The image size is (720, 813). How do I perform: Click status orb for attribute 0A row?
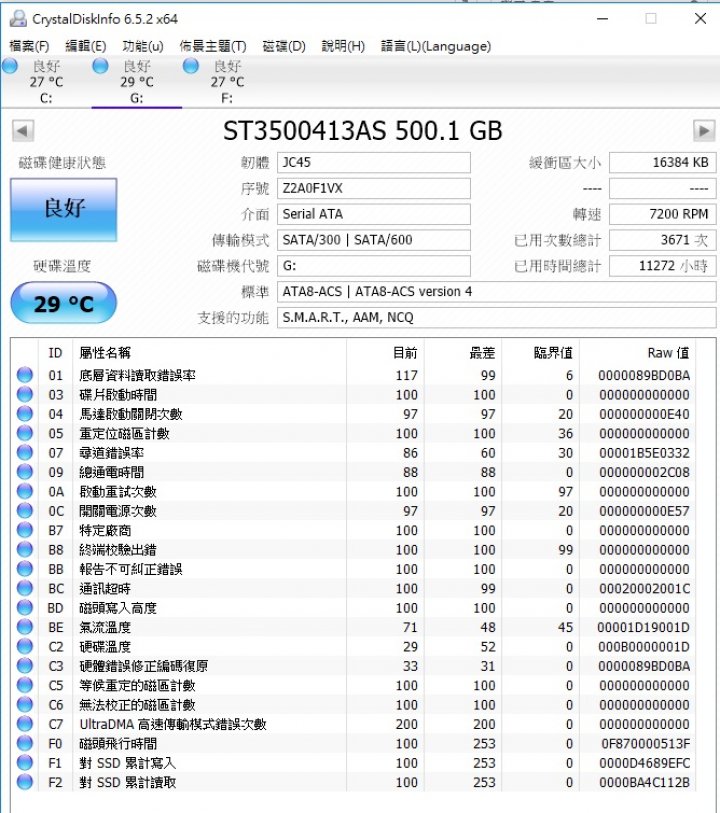point(24,491)
